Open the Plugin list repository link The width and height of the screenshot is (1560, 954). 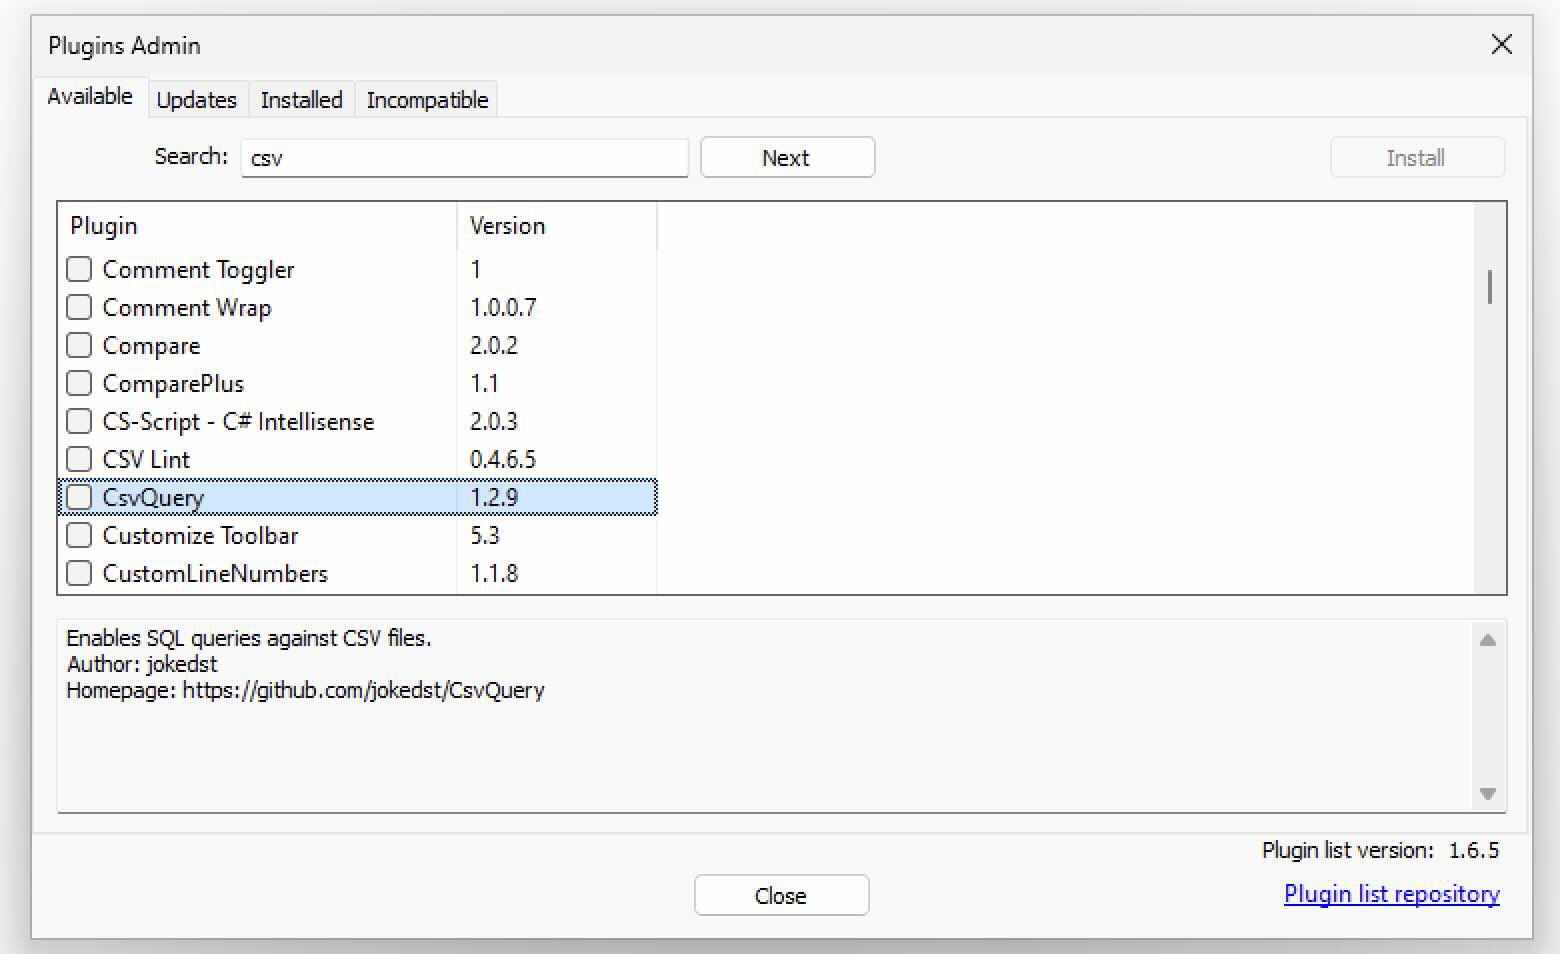point(1390,893)
